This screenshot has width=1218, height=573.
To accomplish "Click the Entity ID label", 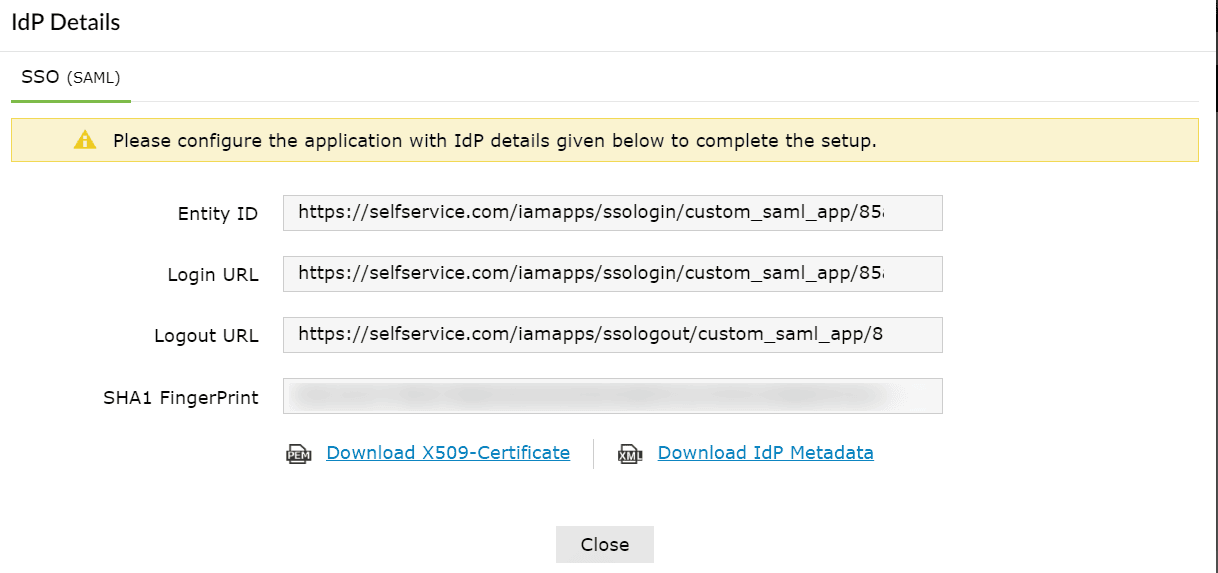I will pos(218,214).
